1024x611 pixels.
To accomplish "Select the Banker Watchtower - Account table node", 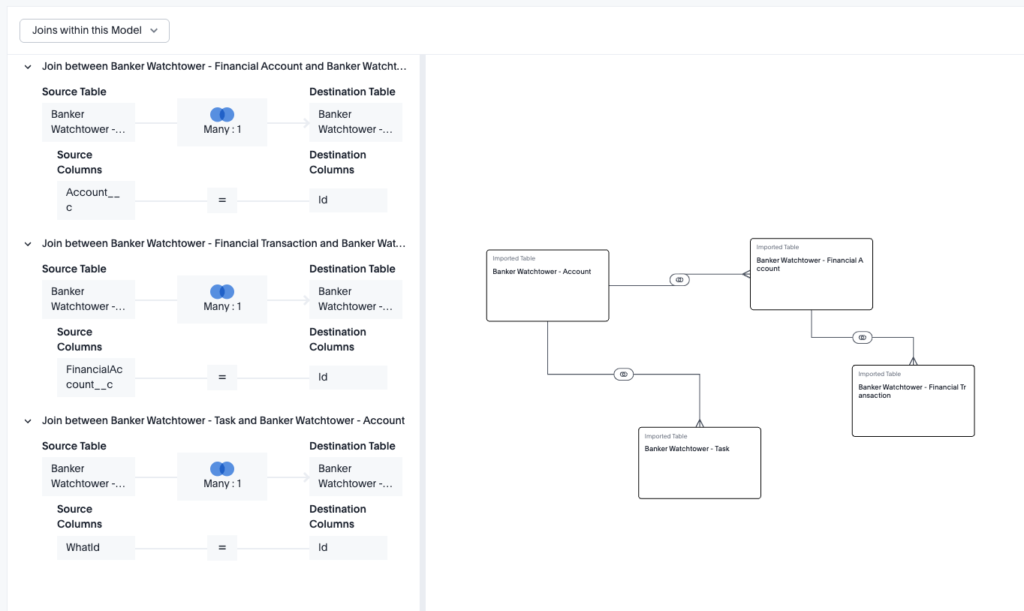I will (x=547, y=285).
